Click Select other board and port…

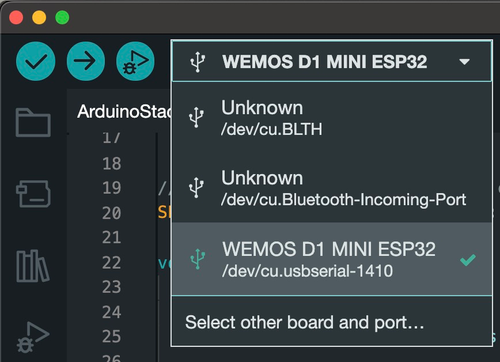coord(305,322)
